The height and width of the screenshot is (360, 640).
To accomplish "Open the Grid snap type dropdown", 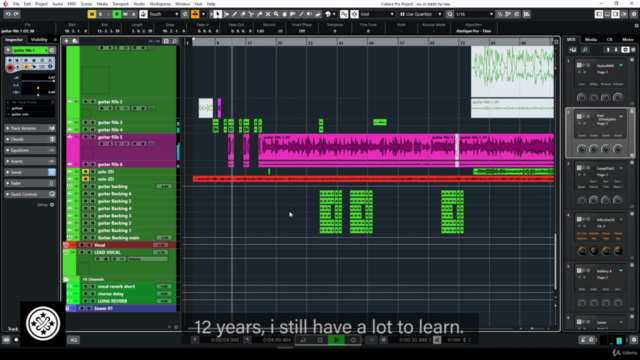I will pos(377,14).
